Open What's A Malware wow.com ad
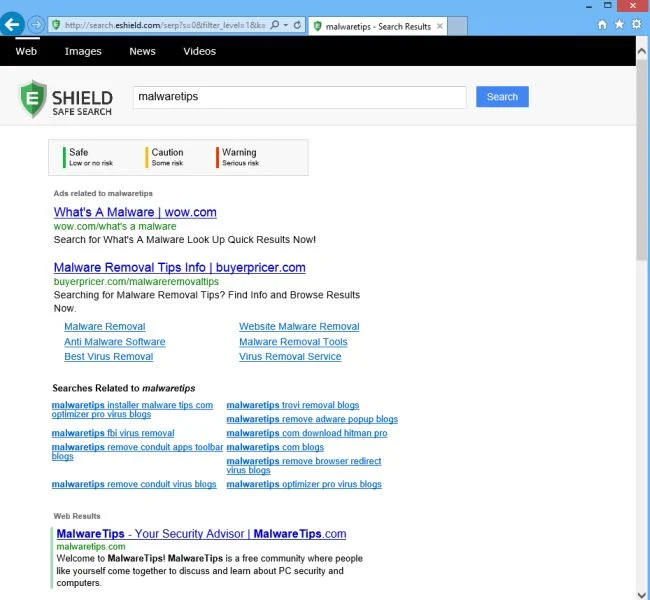The image size is (650, 600). [x=135, y=212]
